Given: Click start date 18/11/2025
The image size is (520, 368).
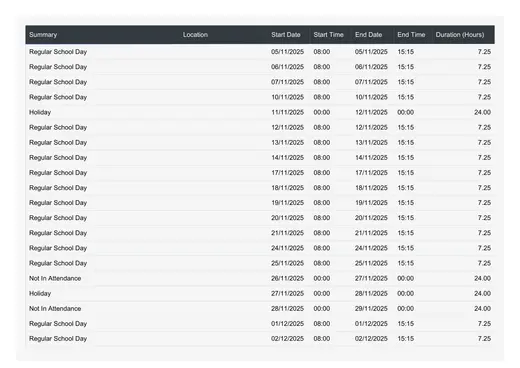Looking at the screenshot, I should point(287,188).
